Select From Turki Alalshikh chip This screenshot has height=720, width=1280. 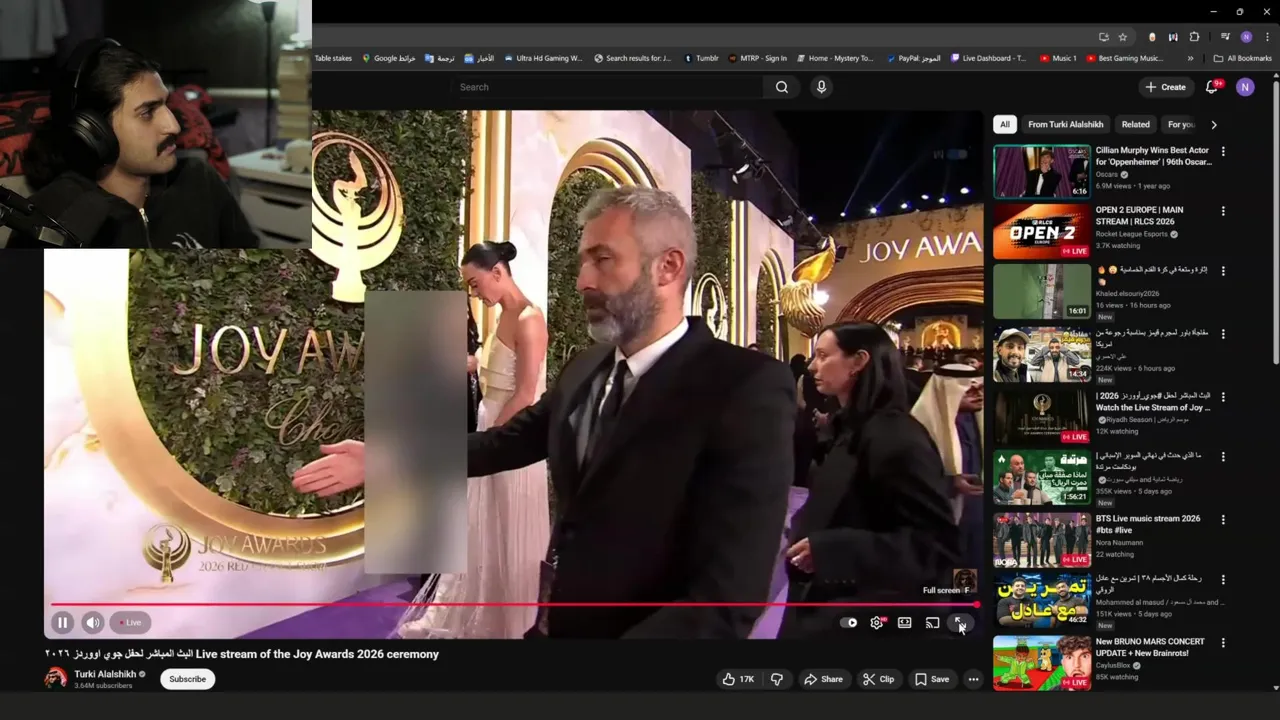(1065, 124)
